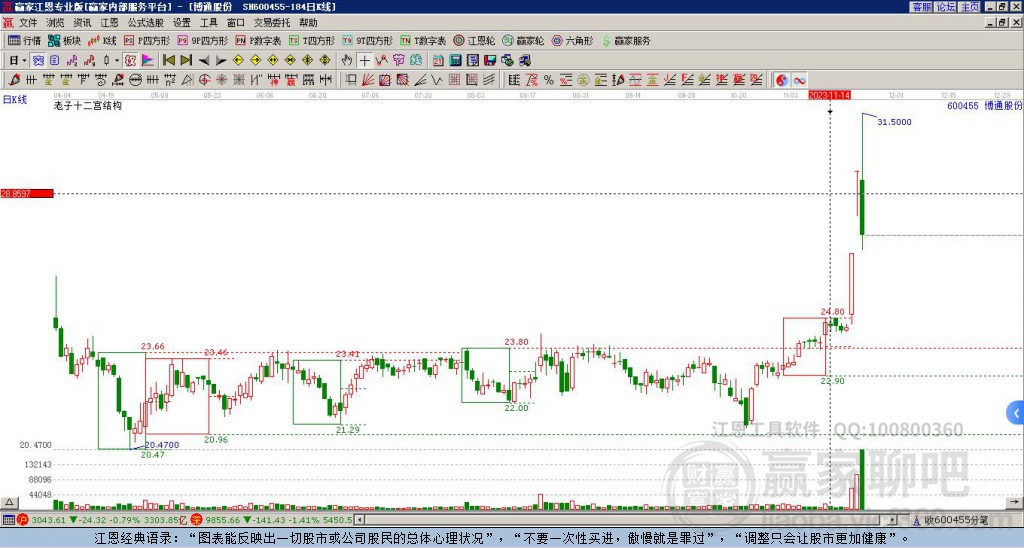Click the circle with horizontal line icon
The image size is (1024, 548).
tap(135, 80)
